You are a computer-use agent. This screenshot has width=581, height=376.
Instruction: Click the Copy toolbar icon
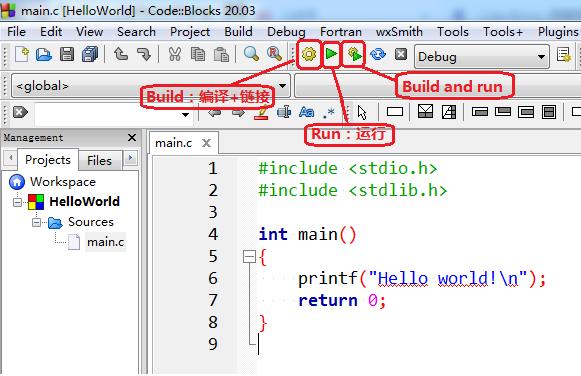(197, 54)
